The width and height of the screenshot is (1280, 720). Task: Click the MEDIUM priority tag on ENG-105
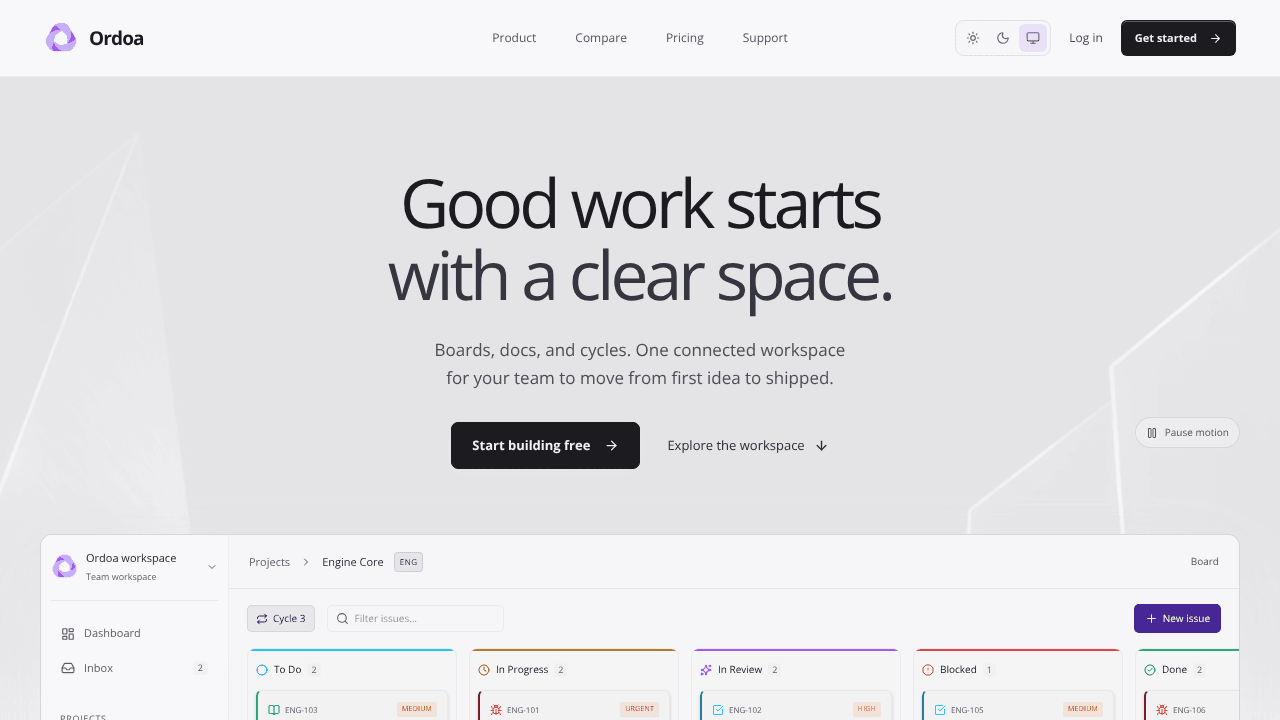click(1083, 709)
